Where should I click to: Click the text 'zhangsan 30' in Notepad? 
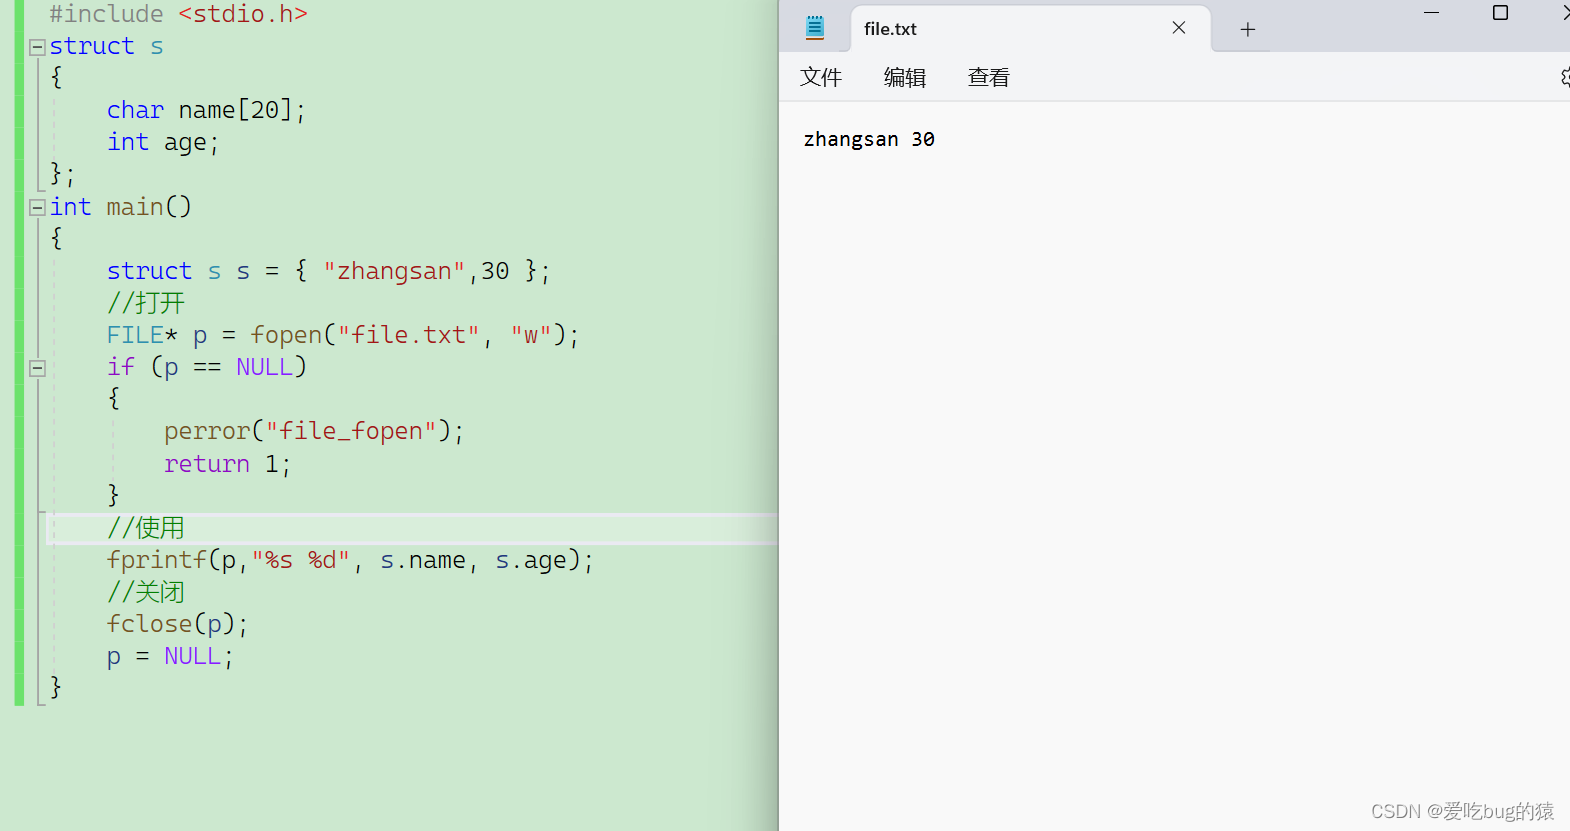[869, 139]
